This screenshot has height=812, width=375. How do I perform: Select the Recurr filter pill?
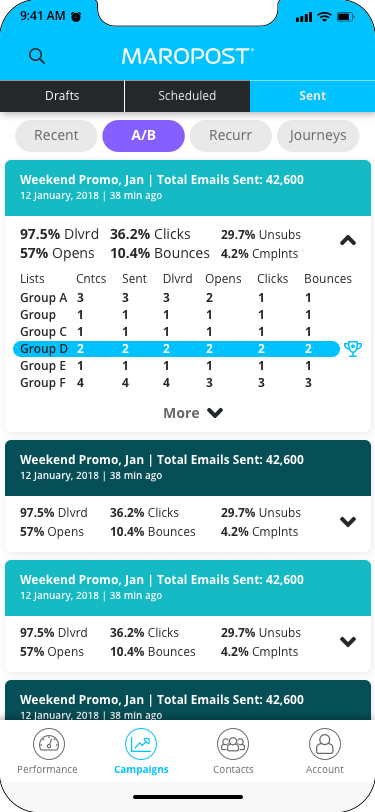230,136
